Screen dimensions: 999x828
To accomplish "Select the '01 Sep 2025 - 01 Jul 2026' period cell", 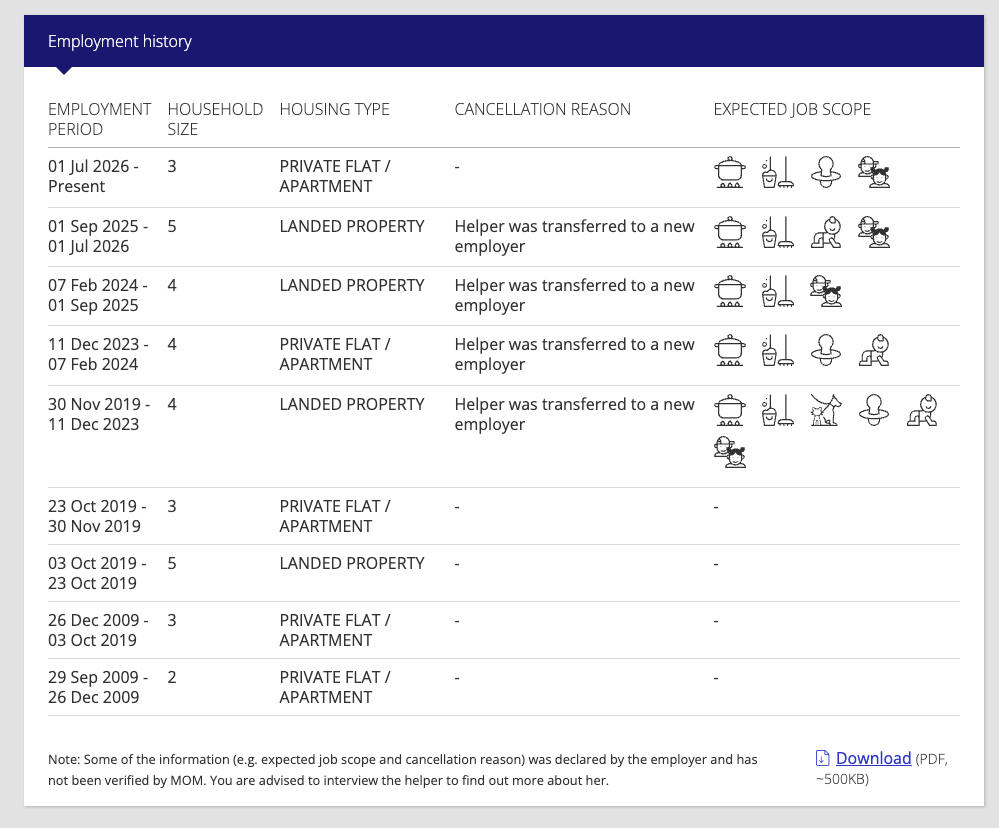I will pyautogui.click(x=98, y=236).
